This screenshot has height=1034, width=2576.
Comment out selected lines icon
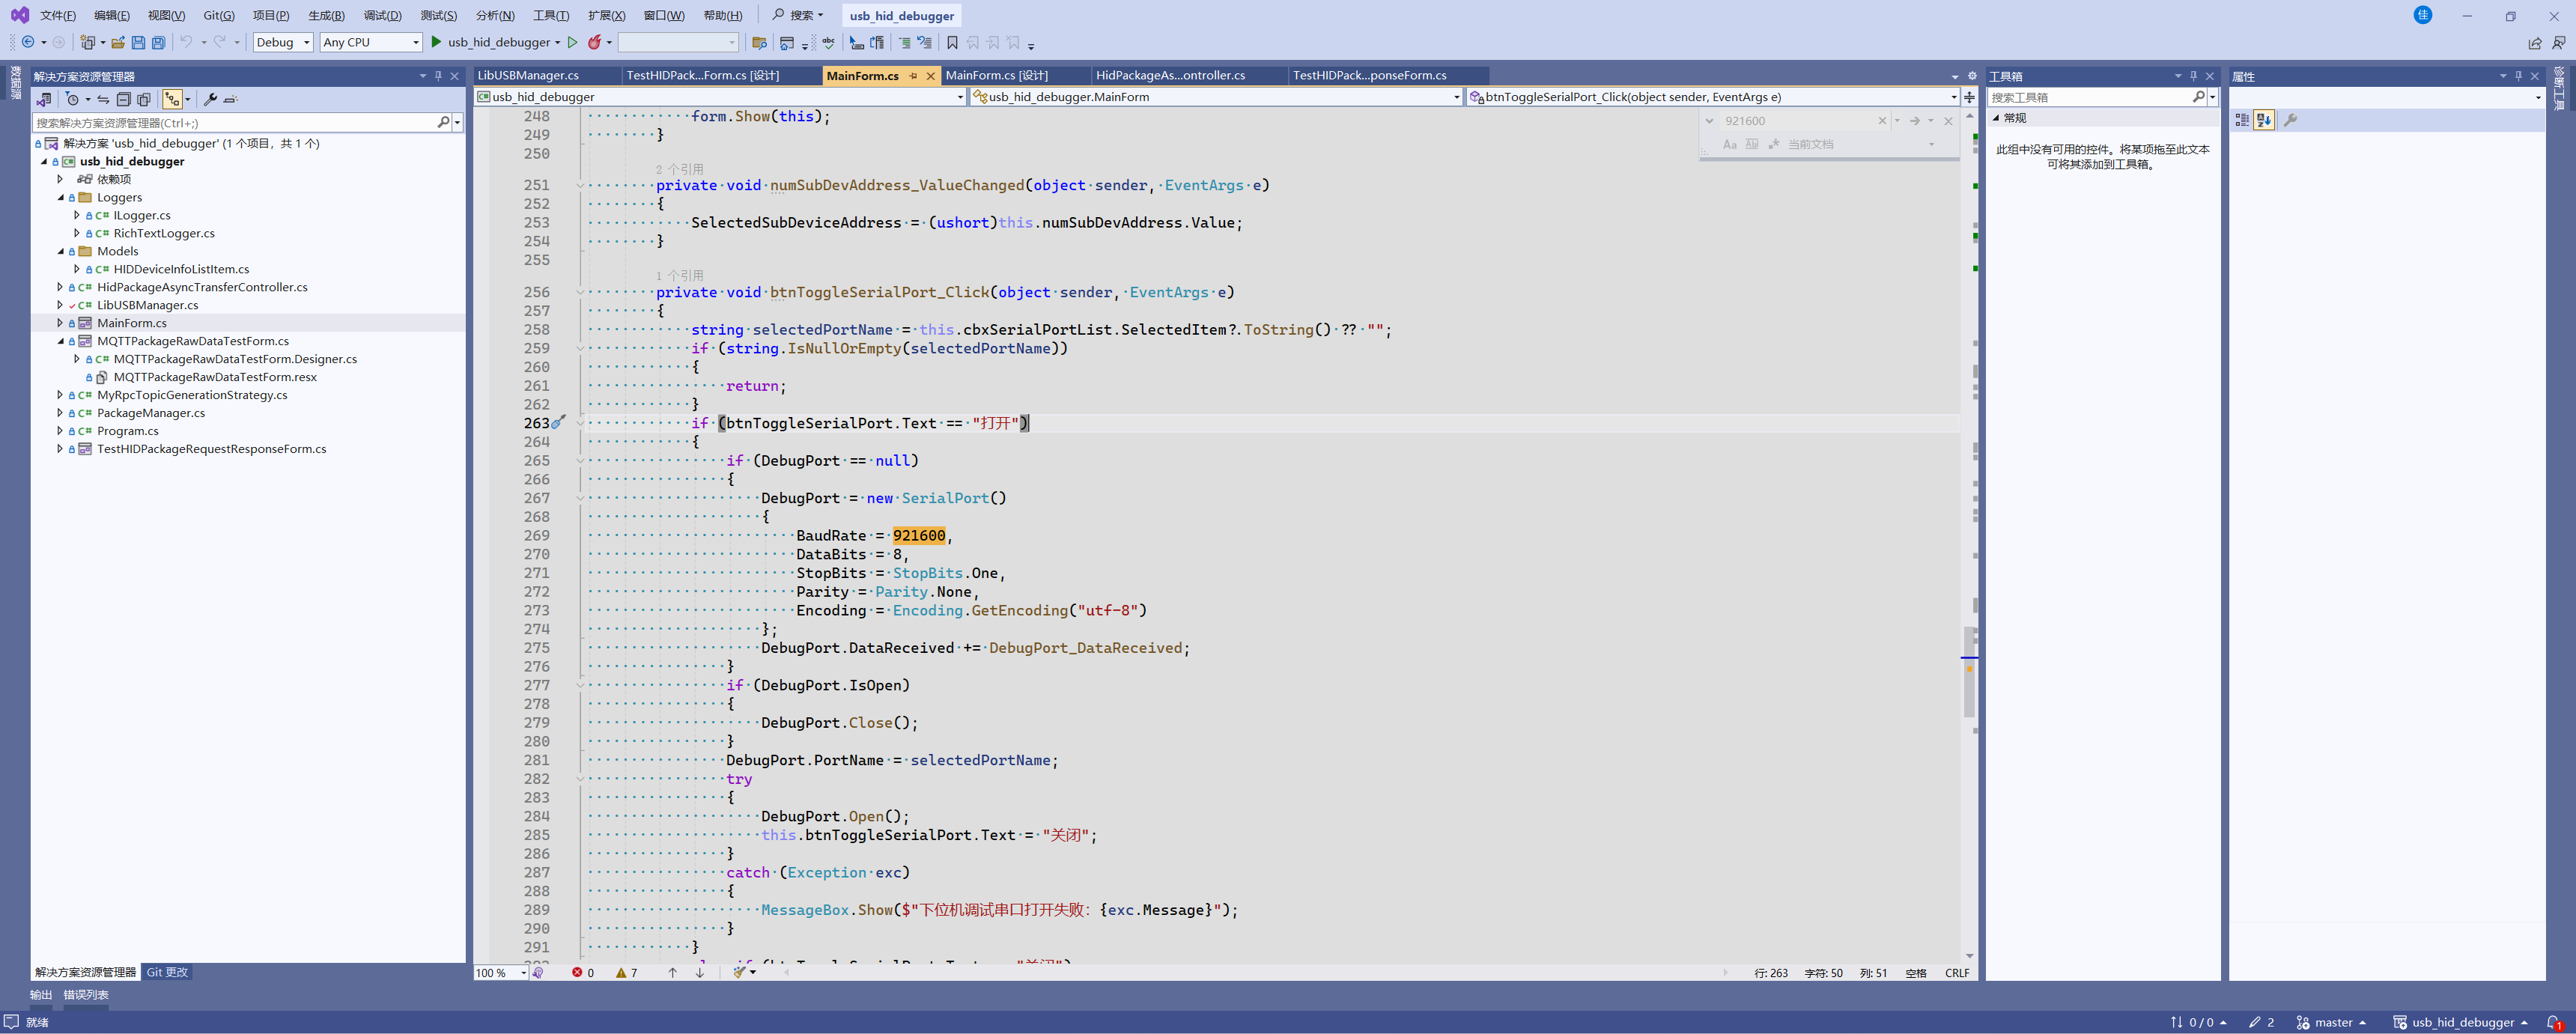pos(904,42)
